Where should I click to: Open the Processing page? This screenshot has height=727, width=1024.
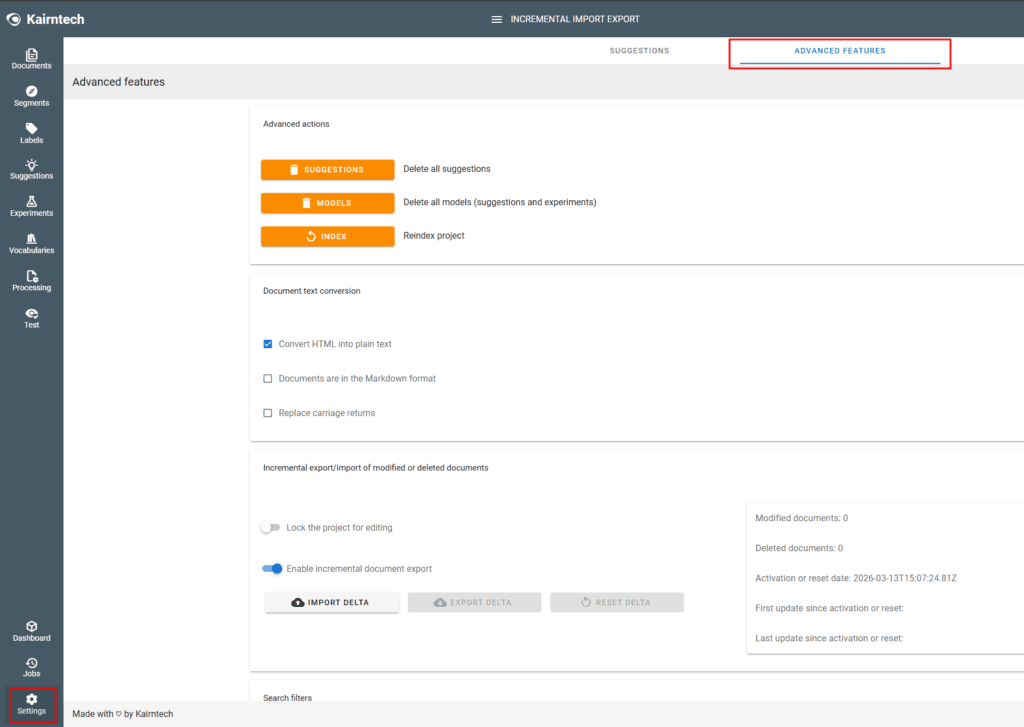31,280
